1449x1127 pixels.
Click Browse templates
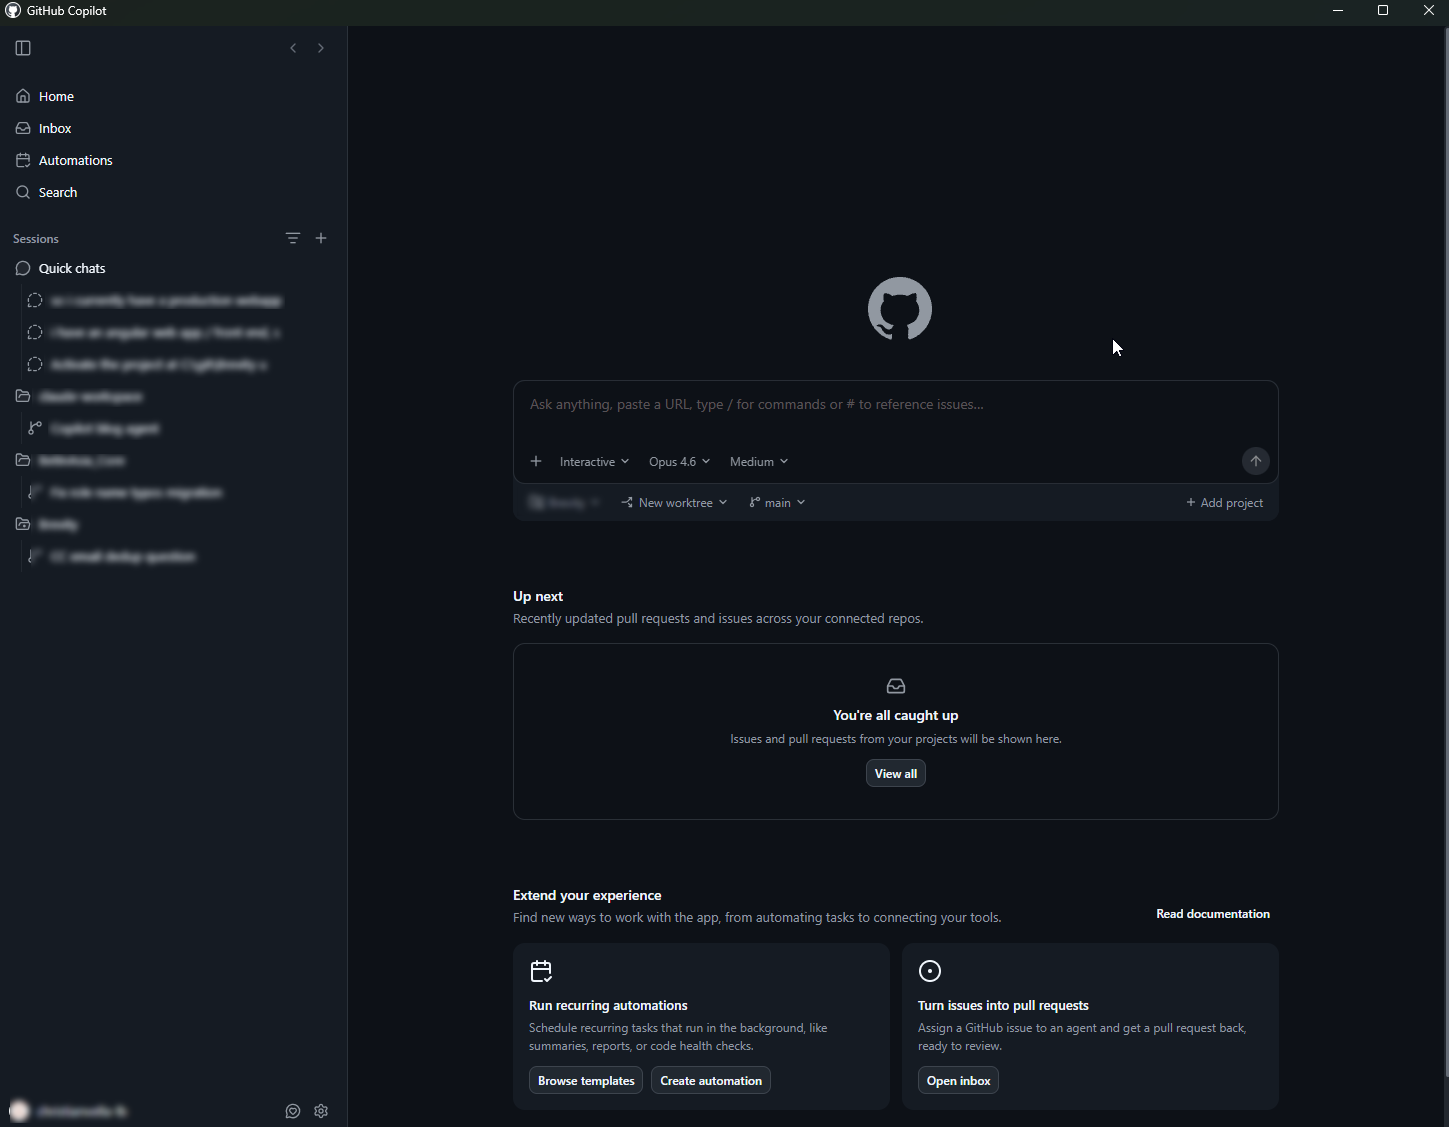pyautogui.click(x=586, y=1080)
